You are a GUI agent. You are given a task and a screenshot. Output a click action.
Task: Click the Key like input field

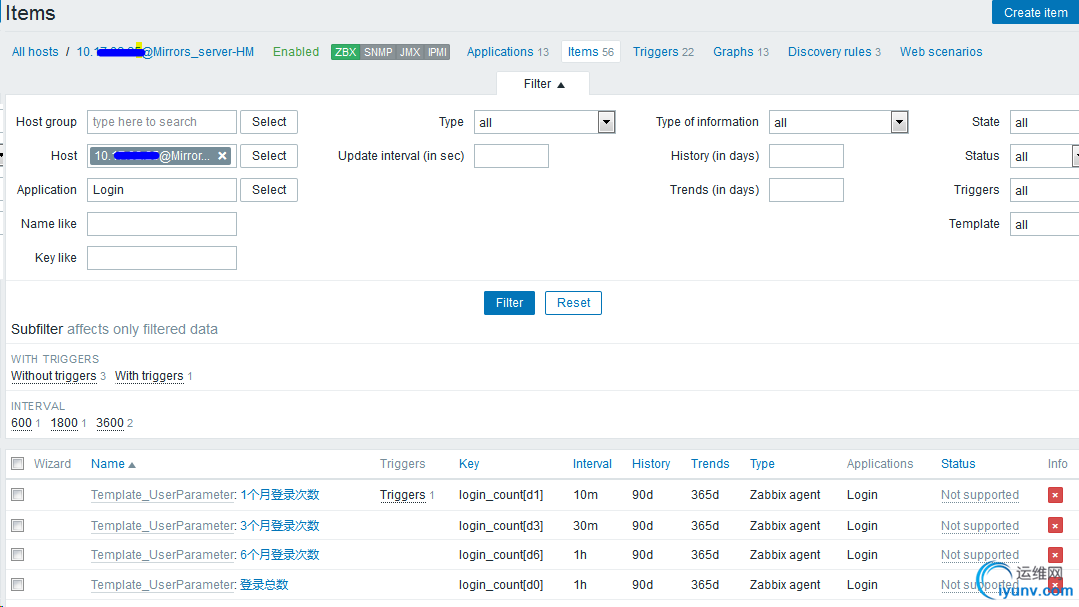click(x=162, y=258)
